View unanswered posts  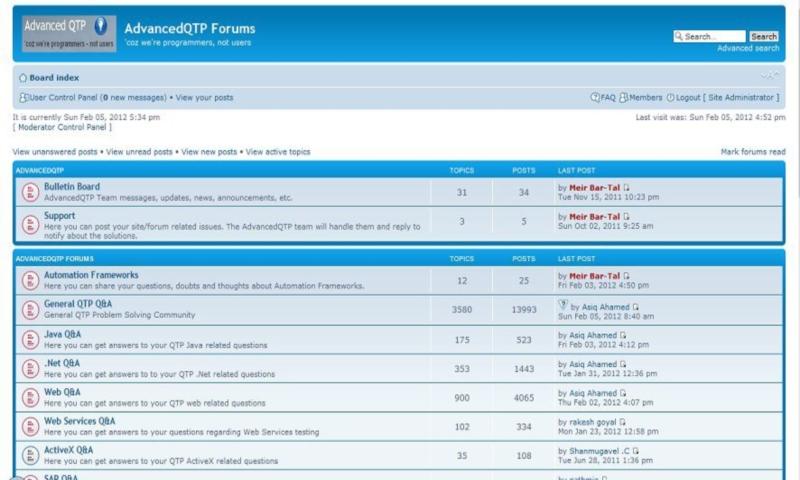click(x=55, y=152)
